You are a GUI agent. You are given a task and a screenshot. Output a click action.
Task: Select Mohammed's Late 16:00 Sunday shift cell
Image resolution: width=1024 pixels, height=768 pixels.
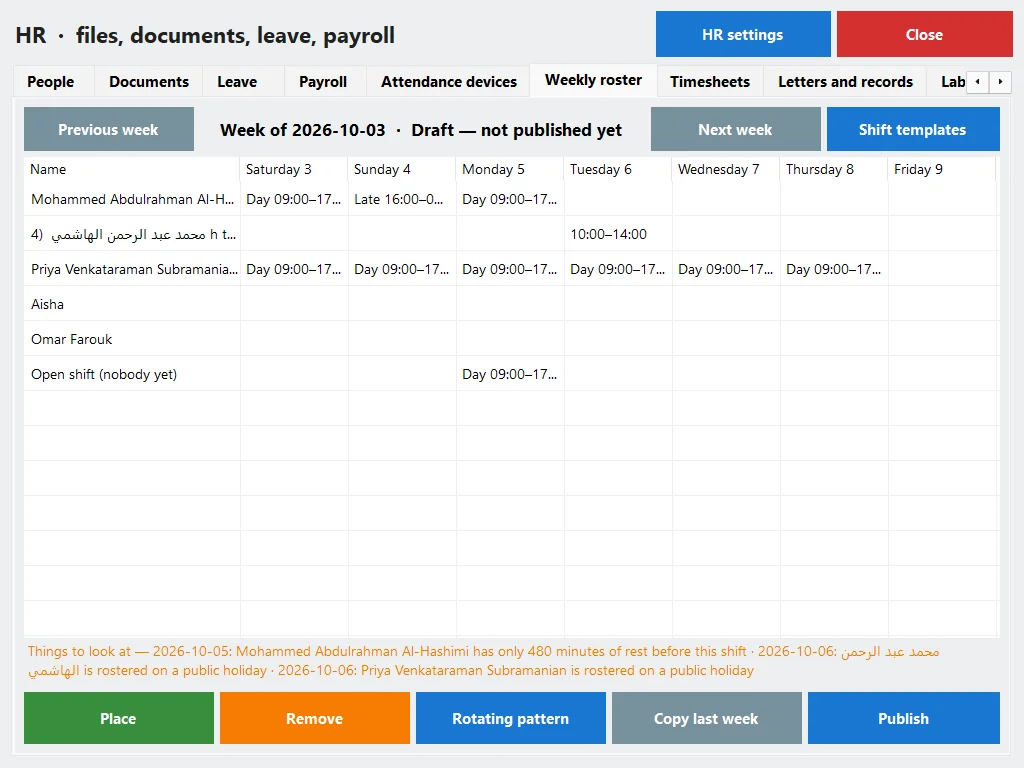coord(402,199)
